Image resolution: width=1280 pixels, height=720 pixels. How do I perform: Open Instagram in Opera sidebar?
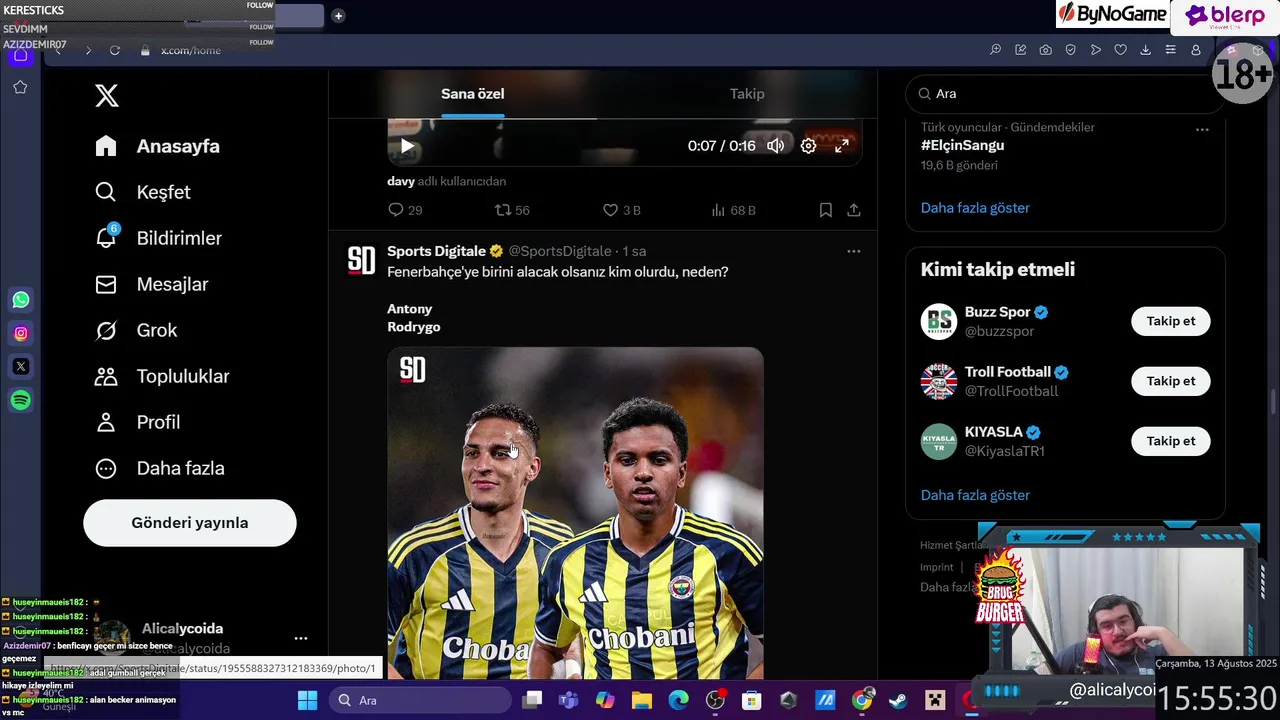click(x=21, y=333)
